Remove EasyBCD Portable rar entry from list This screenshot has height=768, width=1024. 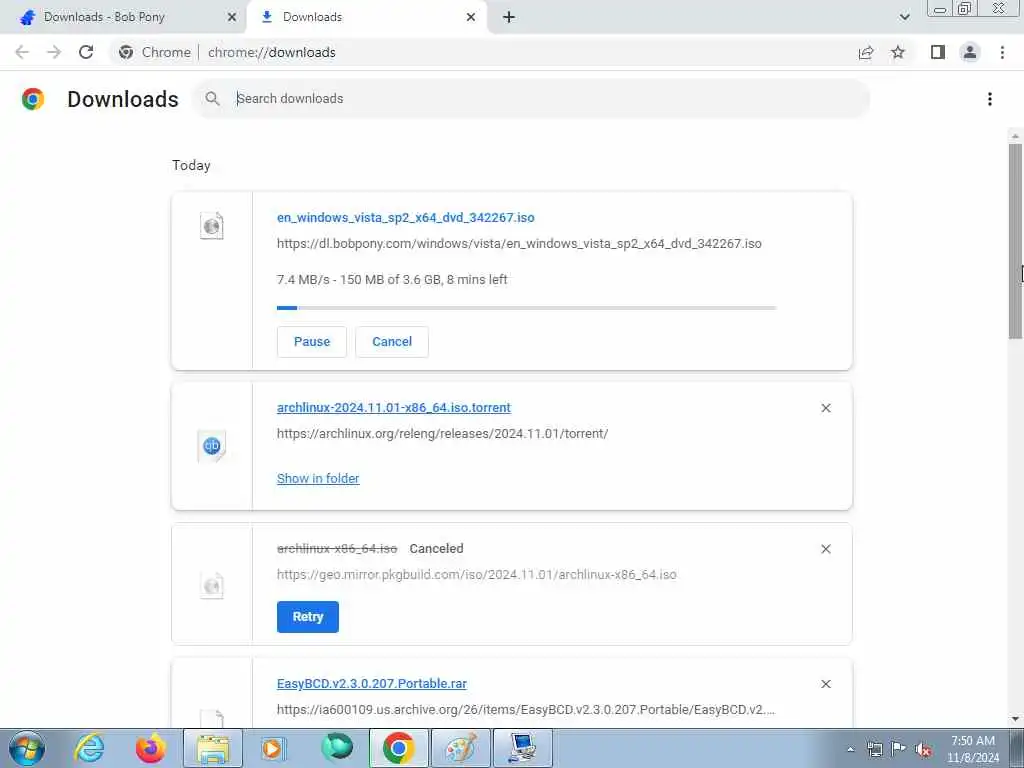[x=825, y=684]
